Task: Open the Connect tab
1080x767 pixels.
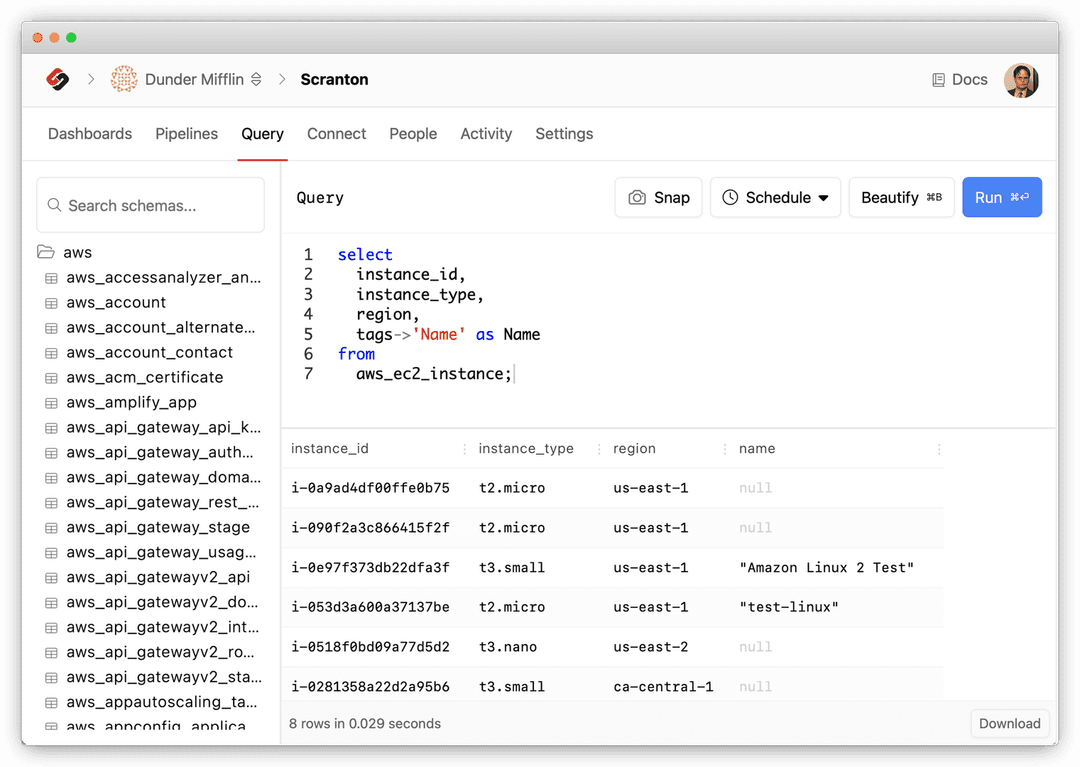Action: (336, 133)
